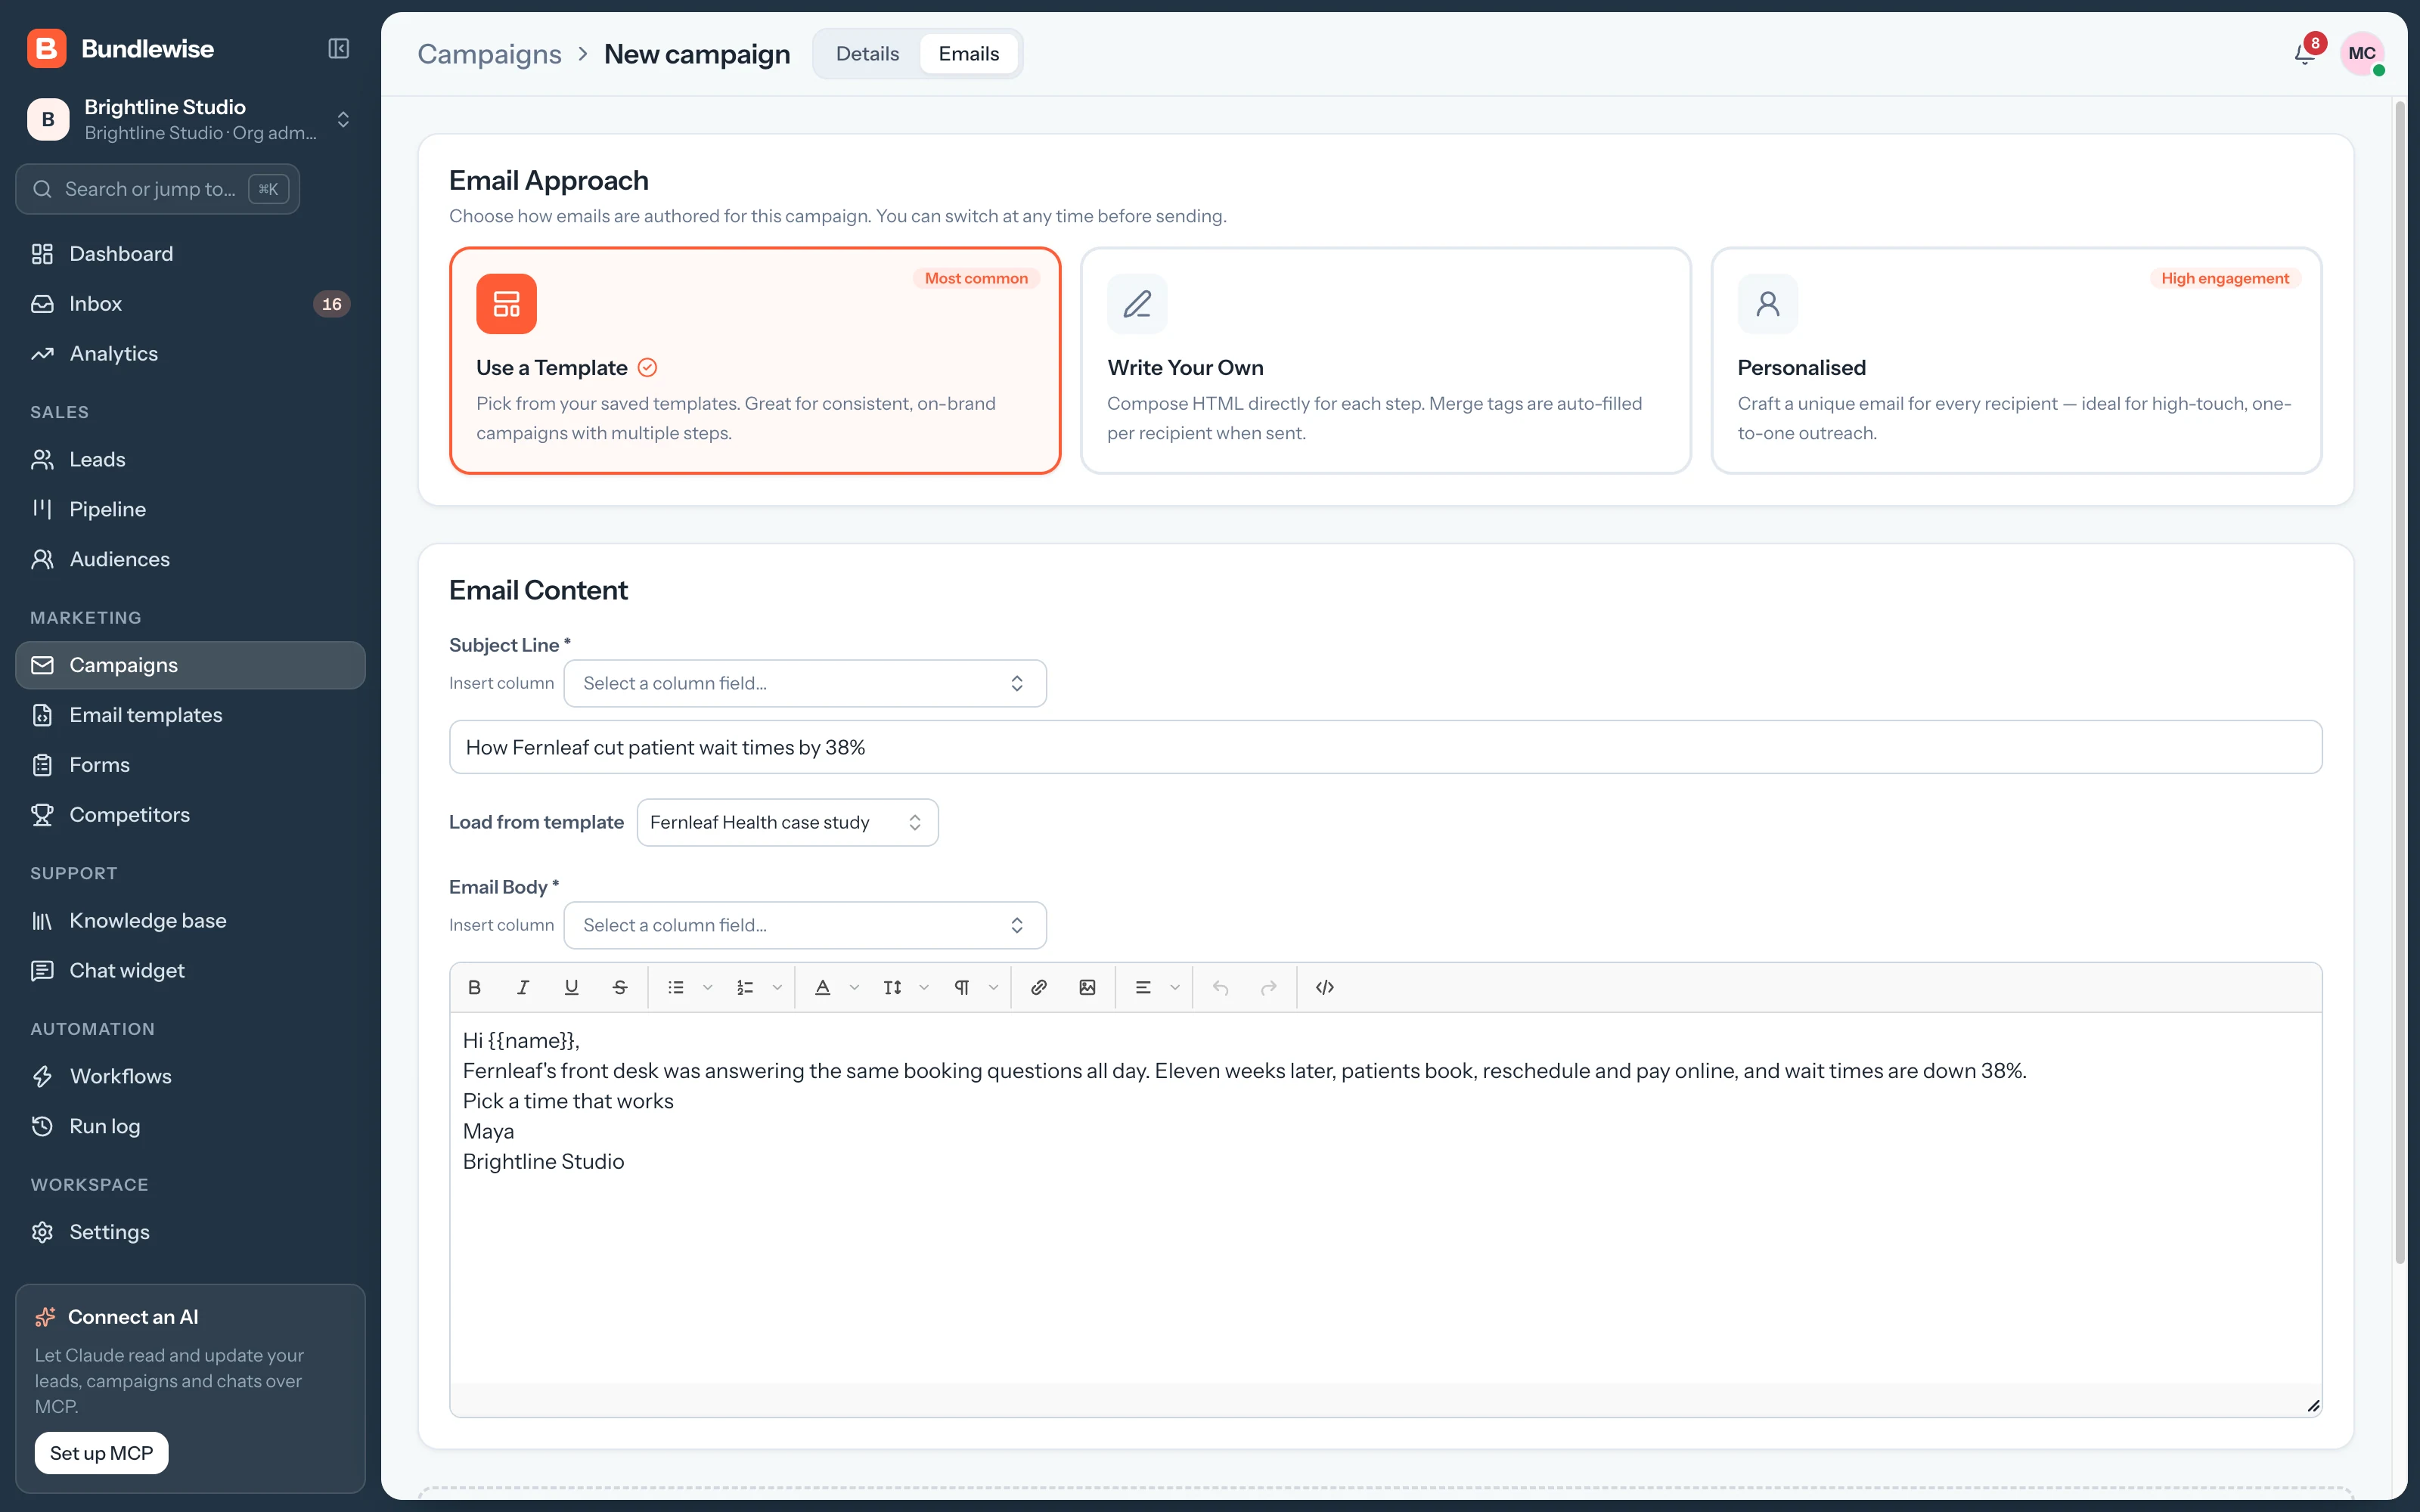
Task: Open the text color tool
Action: (822, 987)
